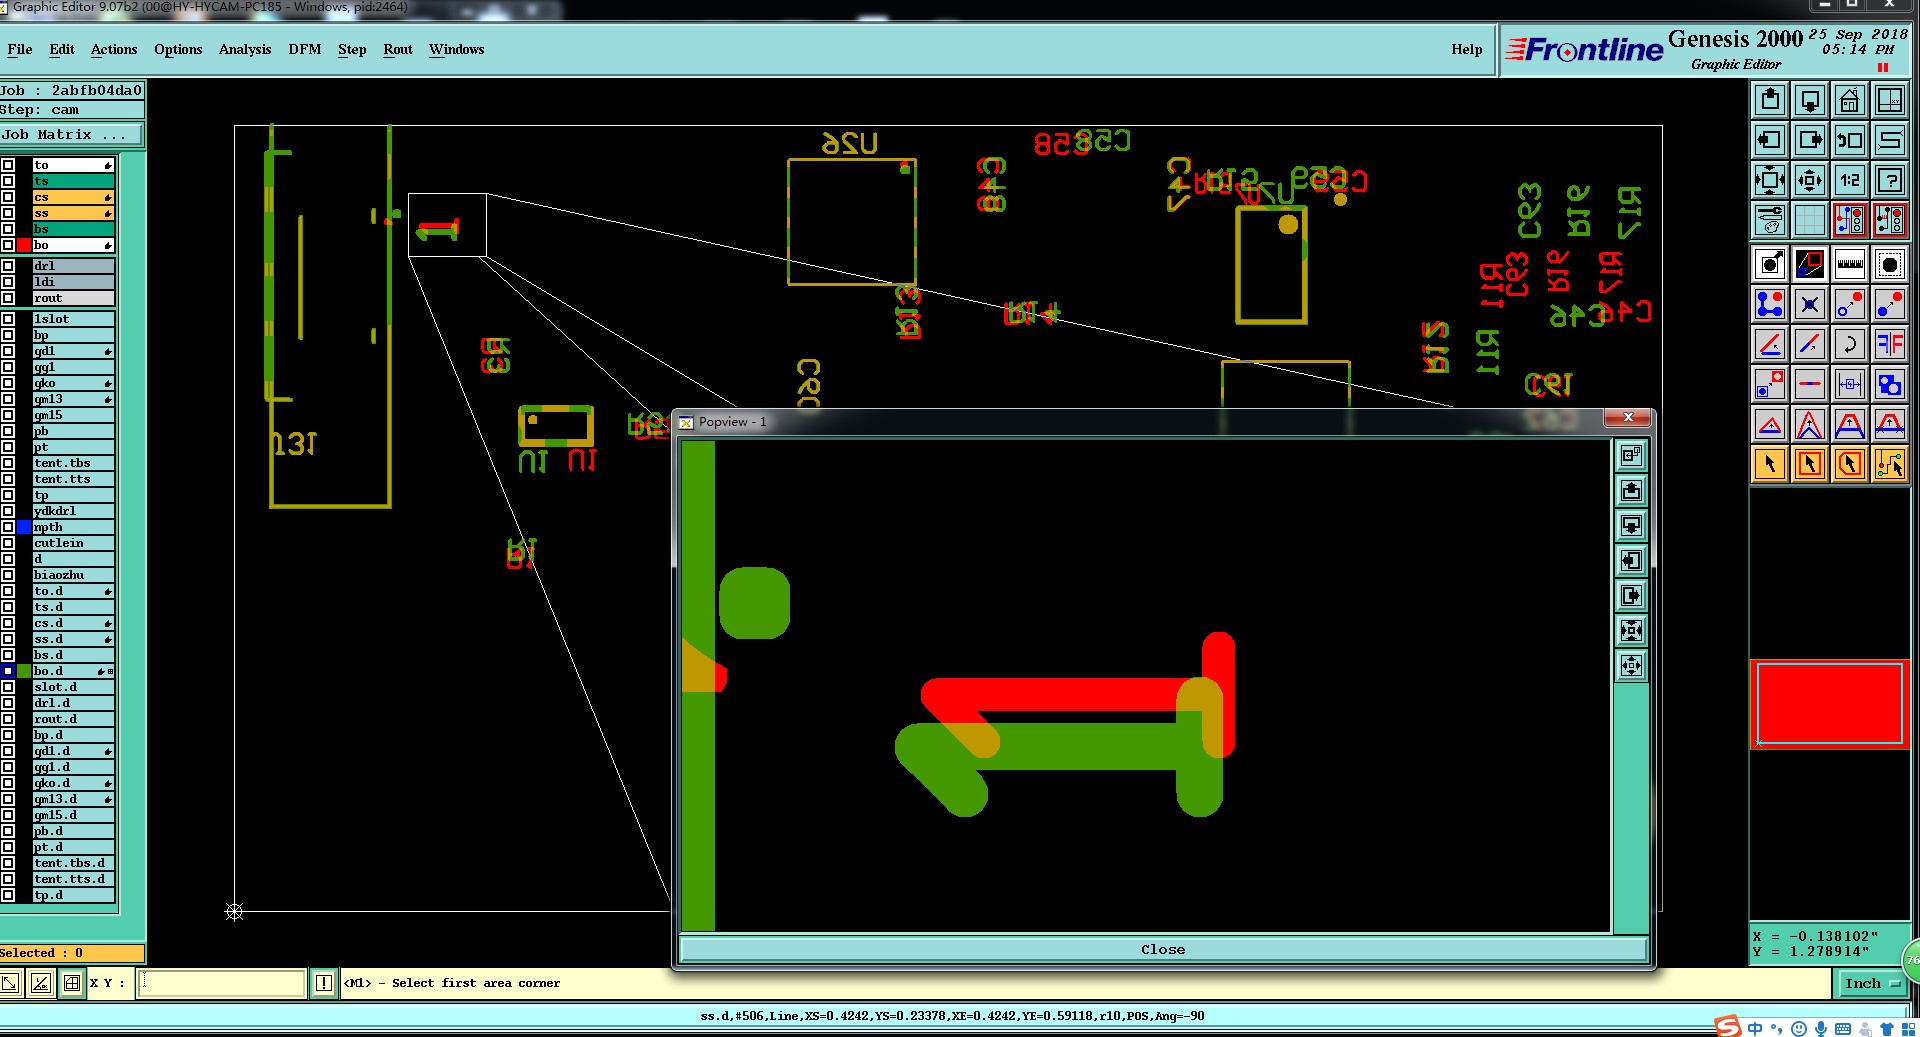The width and height of the screenshot is (1920, 1037).
Task: Toggle the grid display icon
Action: pos(1810,220)
